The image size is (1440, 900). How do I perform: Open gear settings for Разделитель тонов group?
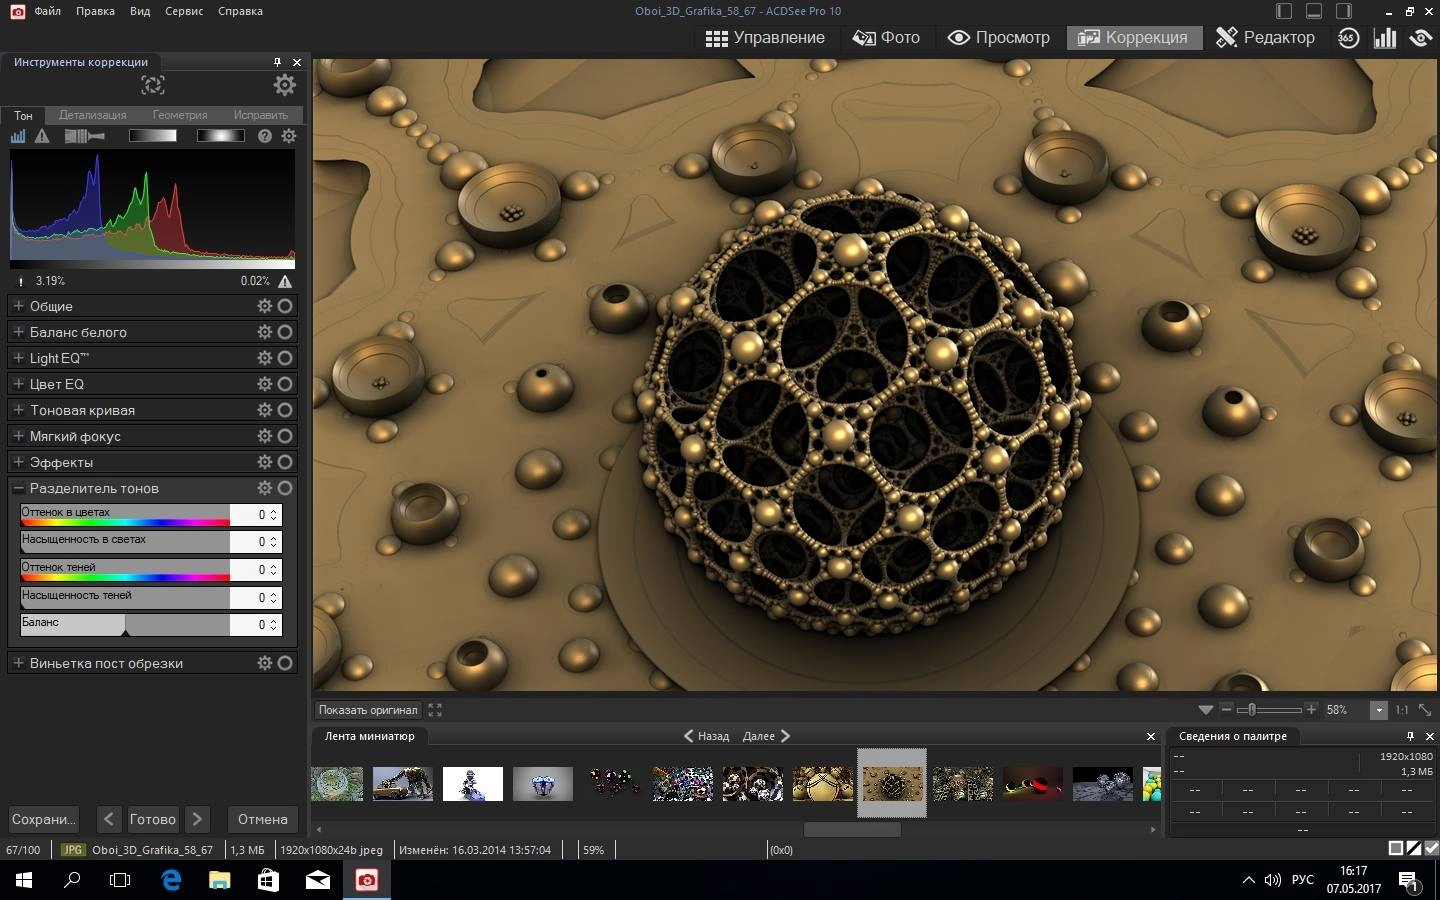pos(265,488)
